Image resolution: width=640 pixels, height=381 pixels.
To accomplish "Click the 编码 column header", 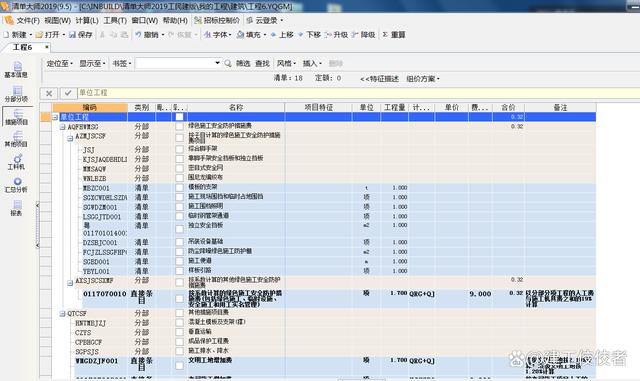I will pos(90,107).
